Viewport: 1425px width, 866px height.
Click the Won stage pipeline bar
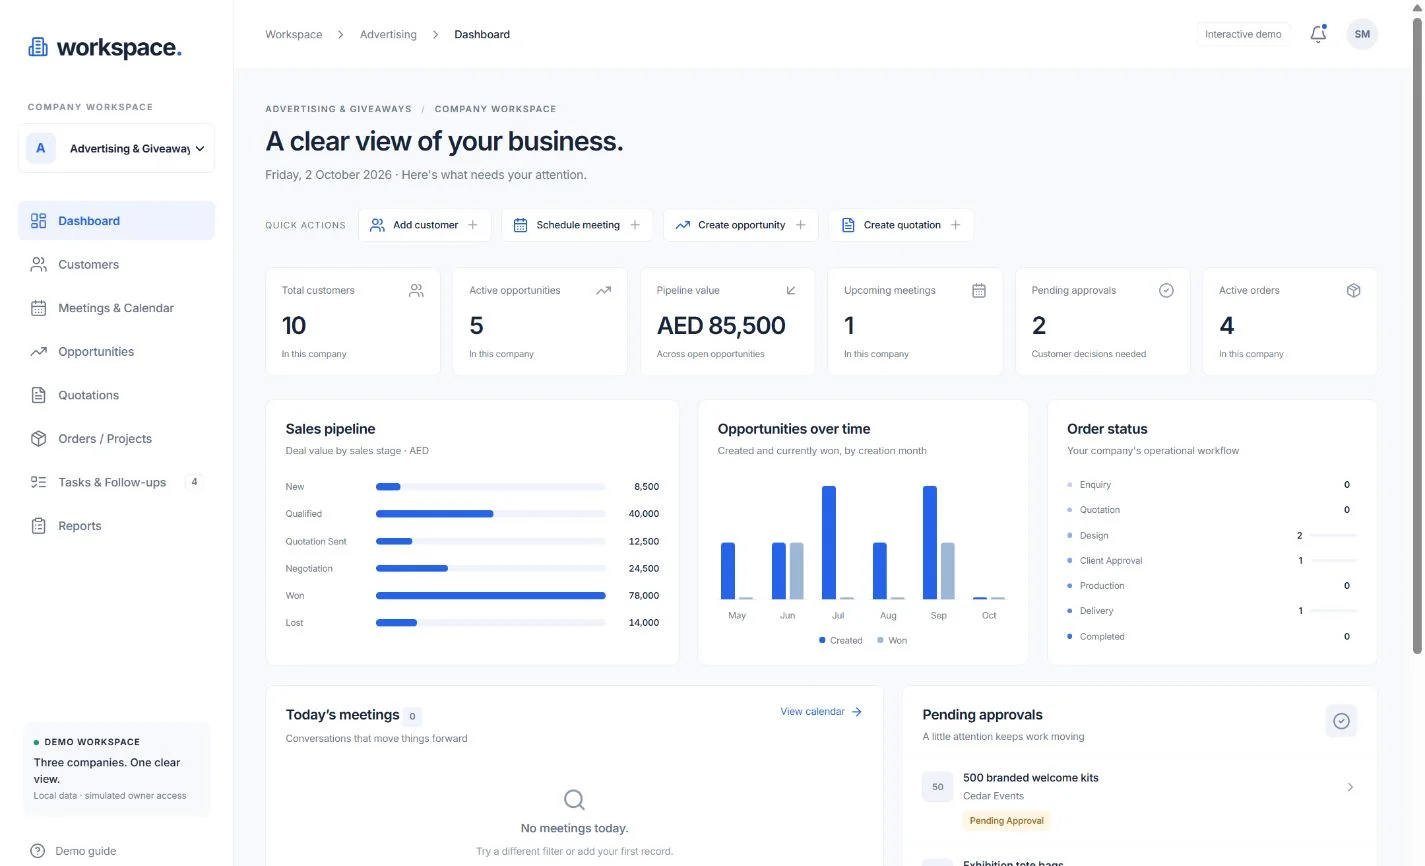pyautogui.click(x=491, y=596)
